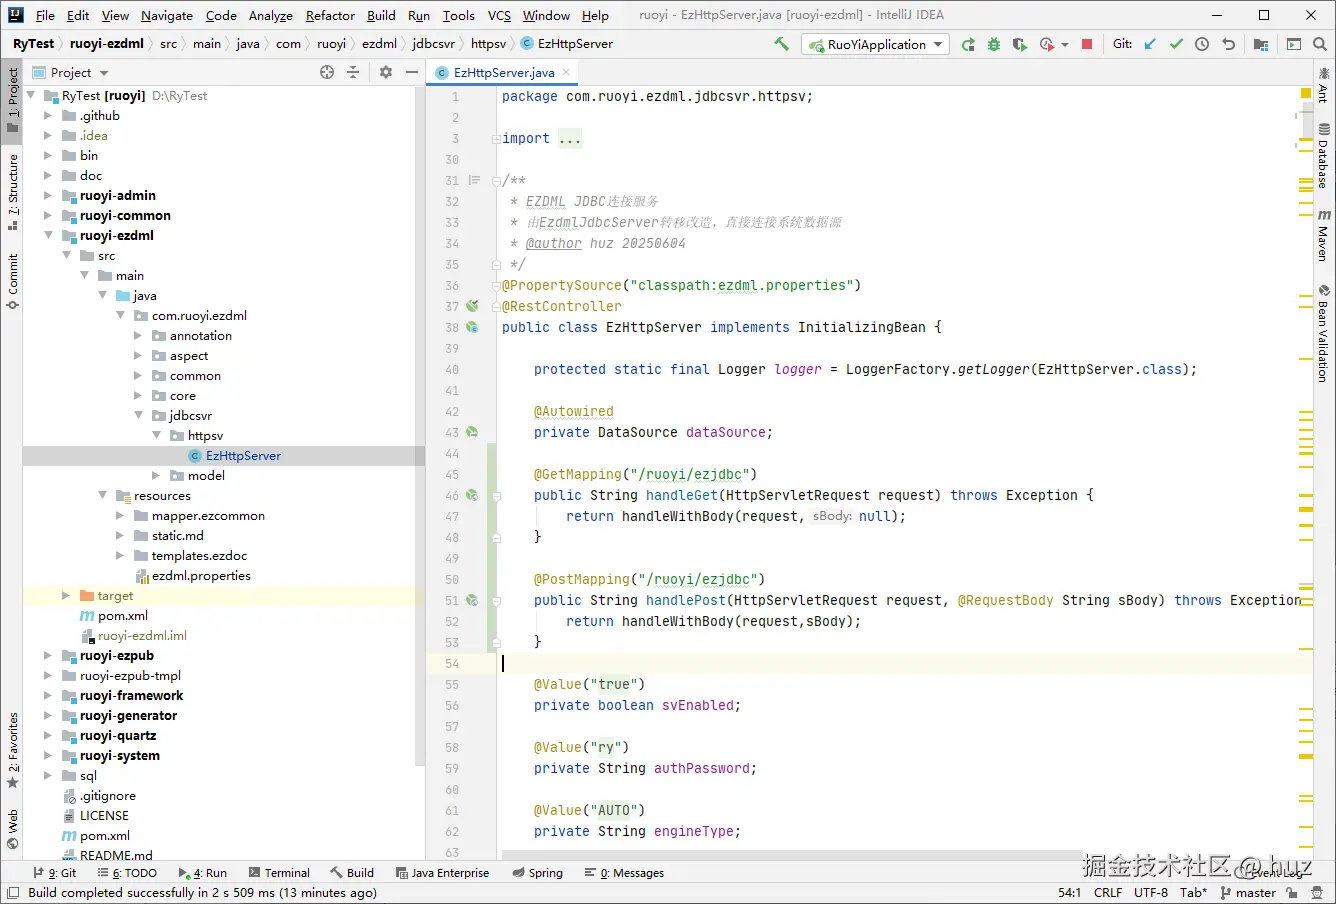Click the Git update project blue arrow
This screenshot has width=1336, height=904.
(x=1150, y=44)
